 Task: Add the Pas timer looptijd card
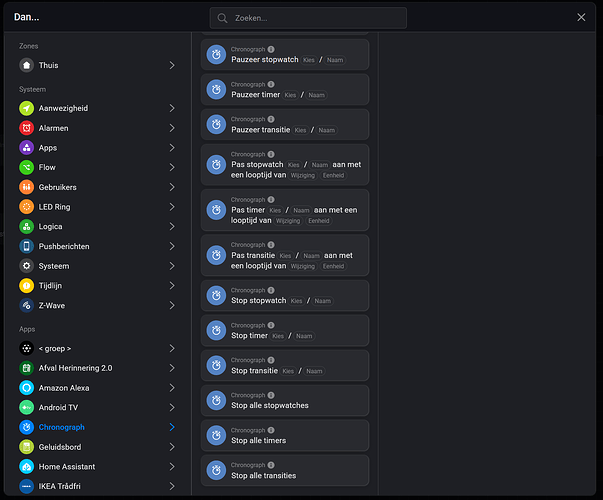click(285, 210)
